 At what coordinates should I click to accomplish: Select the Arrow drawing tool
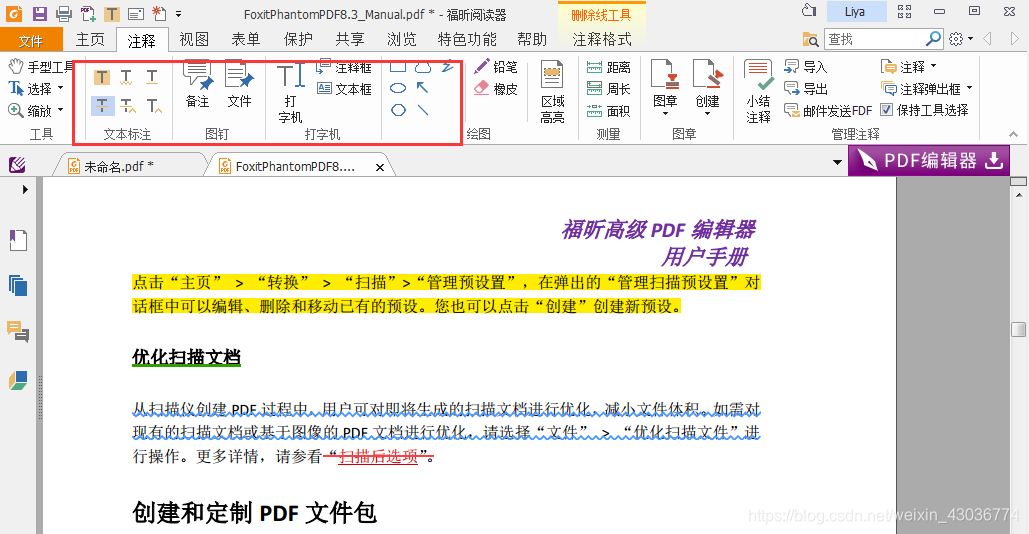423,87
